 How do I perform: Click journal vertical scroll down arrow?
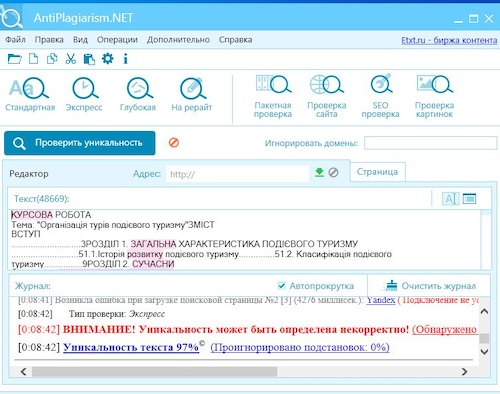(484, 351)
